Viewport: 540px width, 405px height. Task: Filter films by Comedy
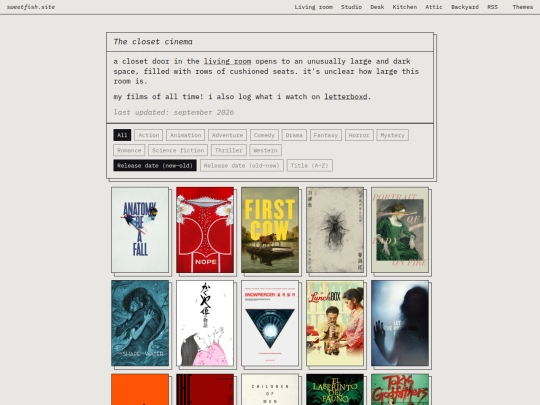(x=264, y=135)
